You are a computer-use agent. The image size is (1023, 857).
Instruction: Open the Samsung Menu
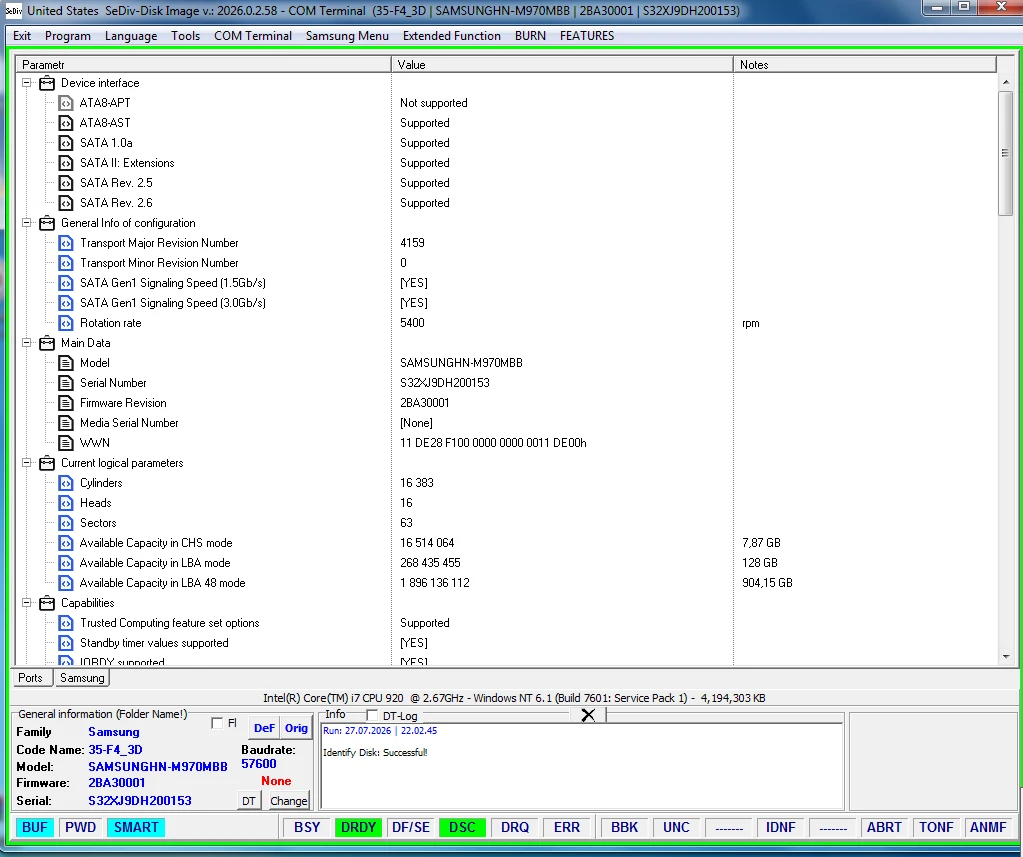(x=347, y=36)
